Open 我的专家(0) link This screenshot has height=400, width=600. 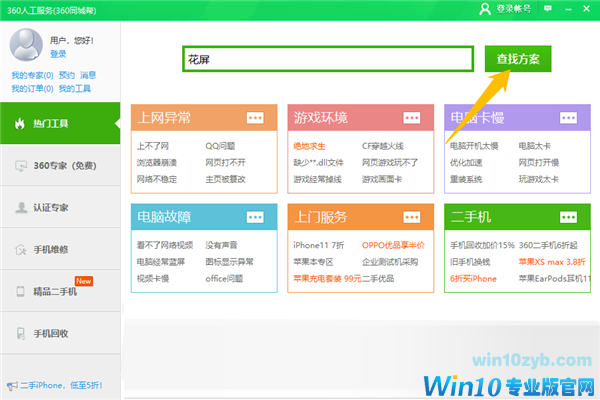(32, 75)
